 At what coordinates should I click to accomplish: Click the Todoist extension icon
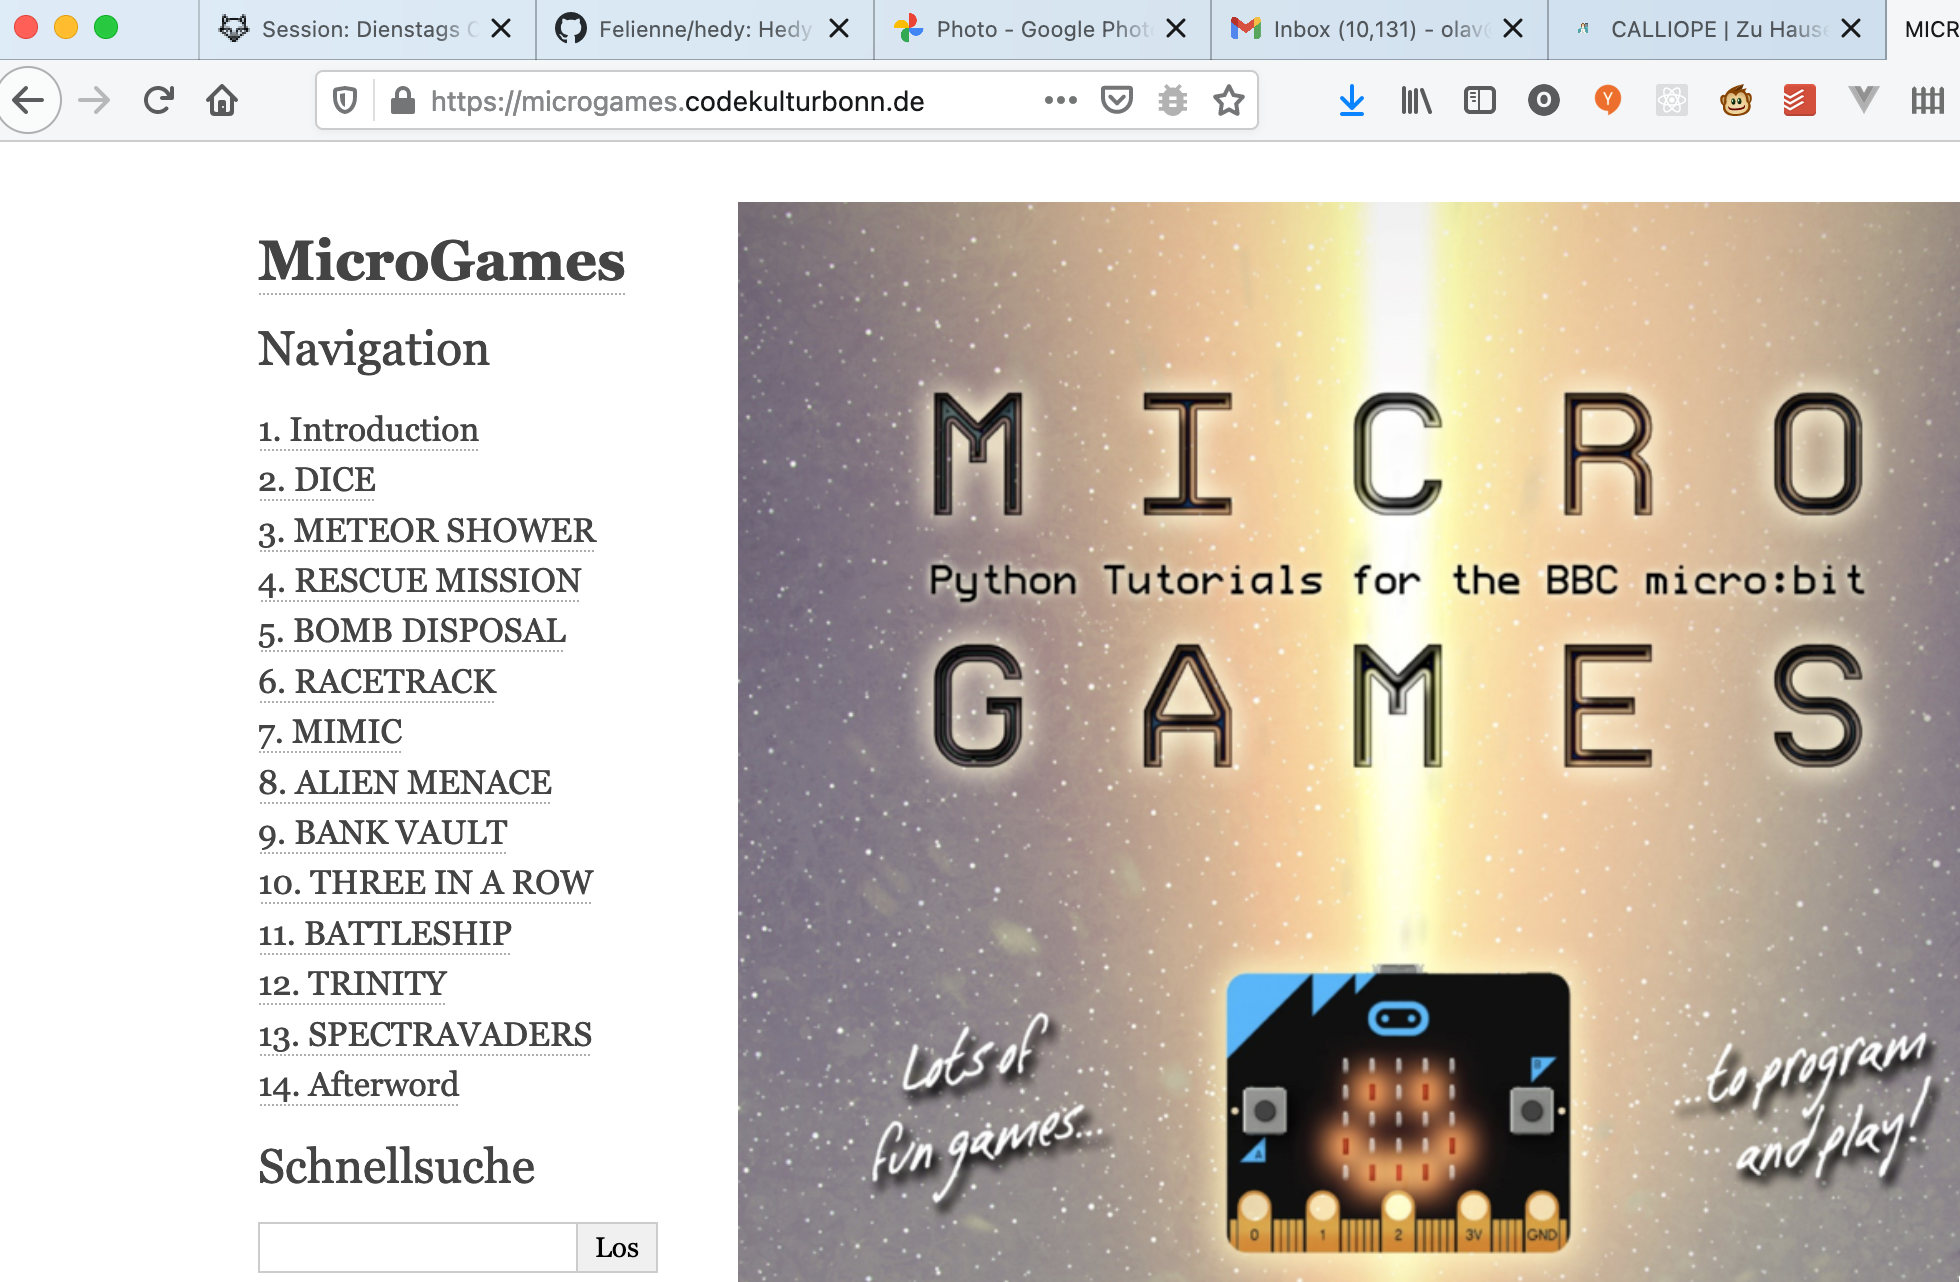pos(1799,100)
